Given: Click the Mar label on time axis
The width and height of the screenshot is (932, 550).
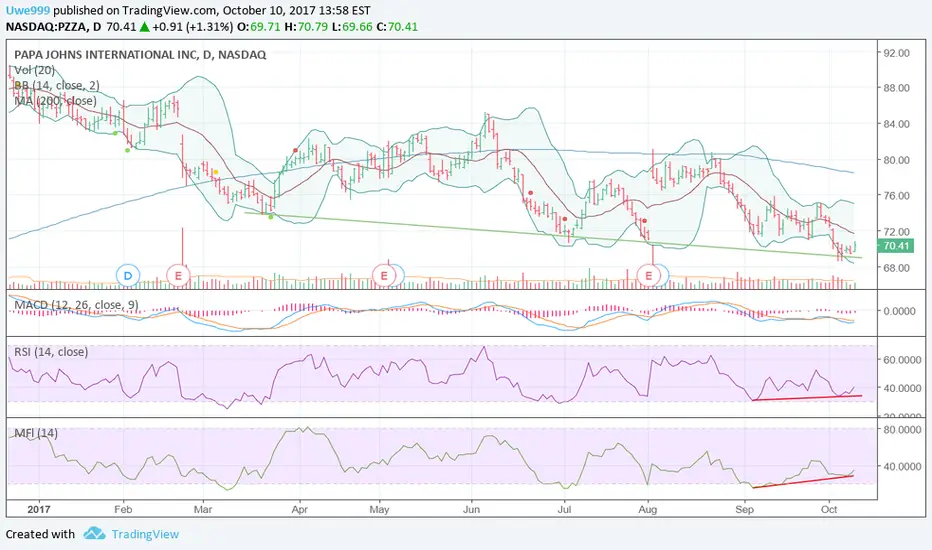Looking at the screenshot, I should (x=203, y=510).
